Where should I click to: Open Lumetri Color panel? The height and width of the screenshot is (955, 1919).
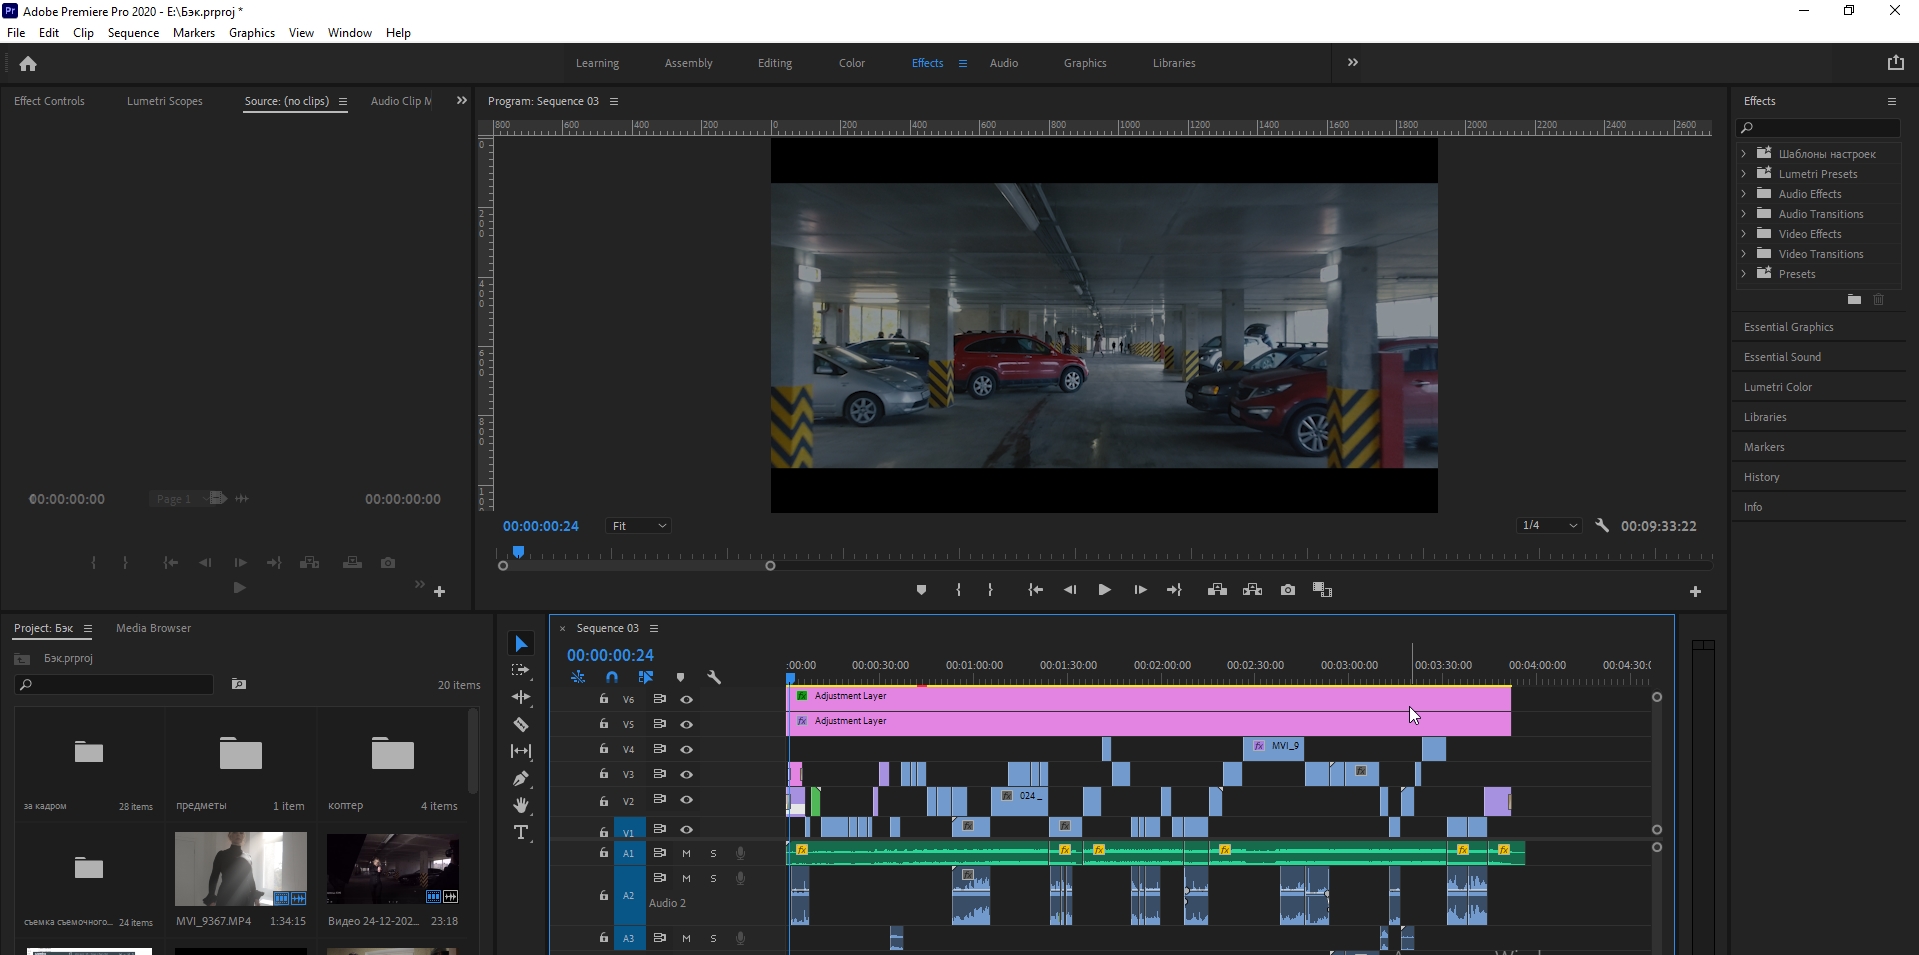1777,387
